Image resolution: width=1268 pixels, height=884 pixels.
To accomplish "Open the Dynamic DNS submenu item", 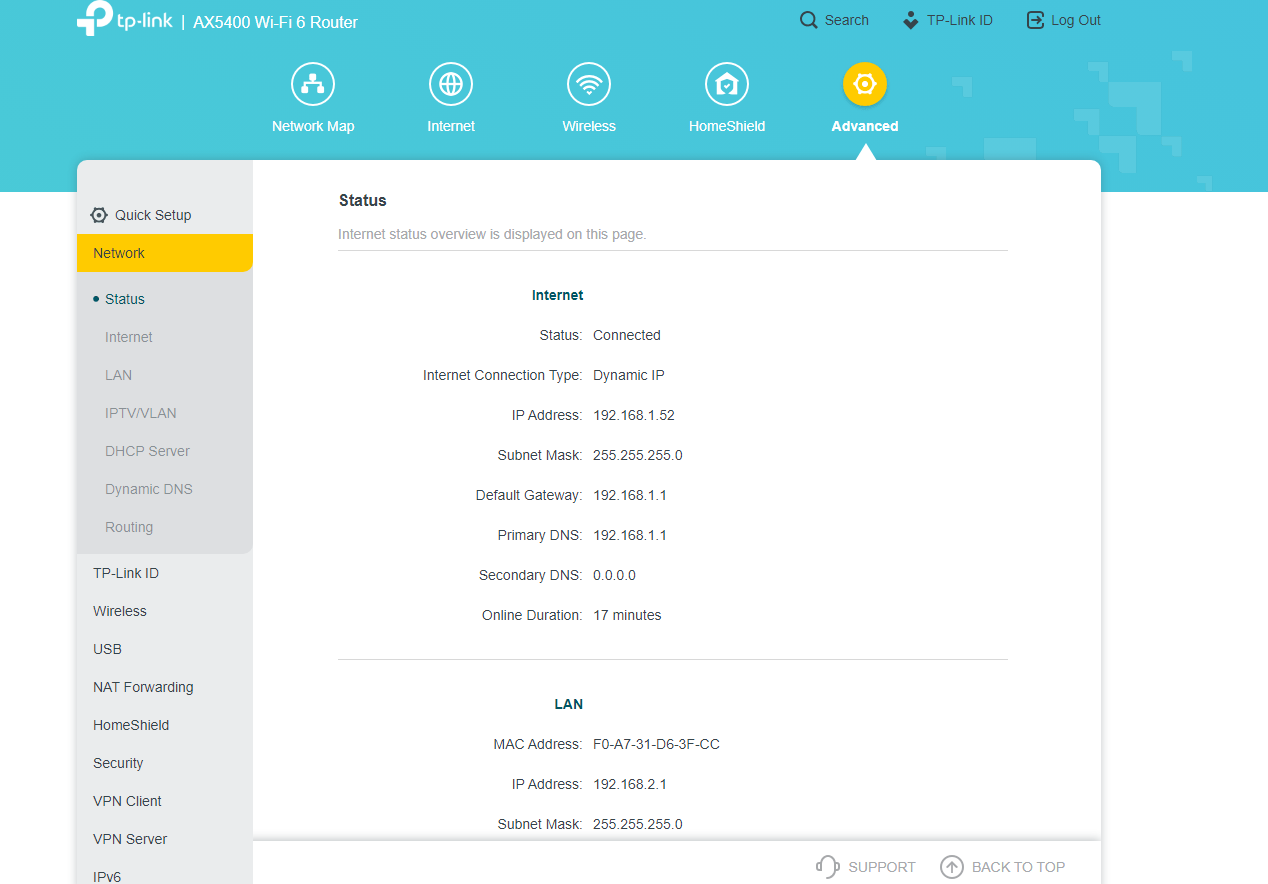I will tap(149, 489).
